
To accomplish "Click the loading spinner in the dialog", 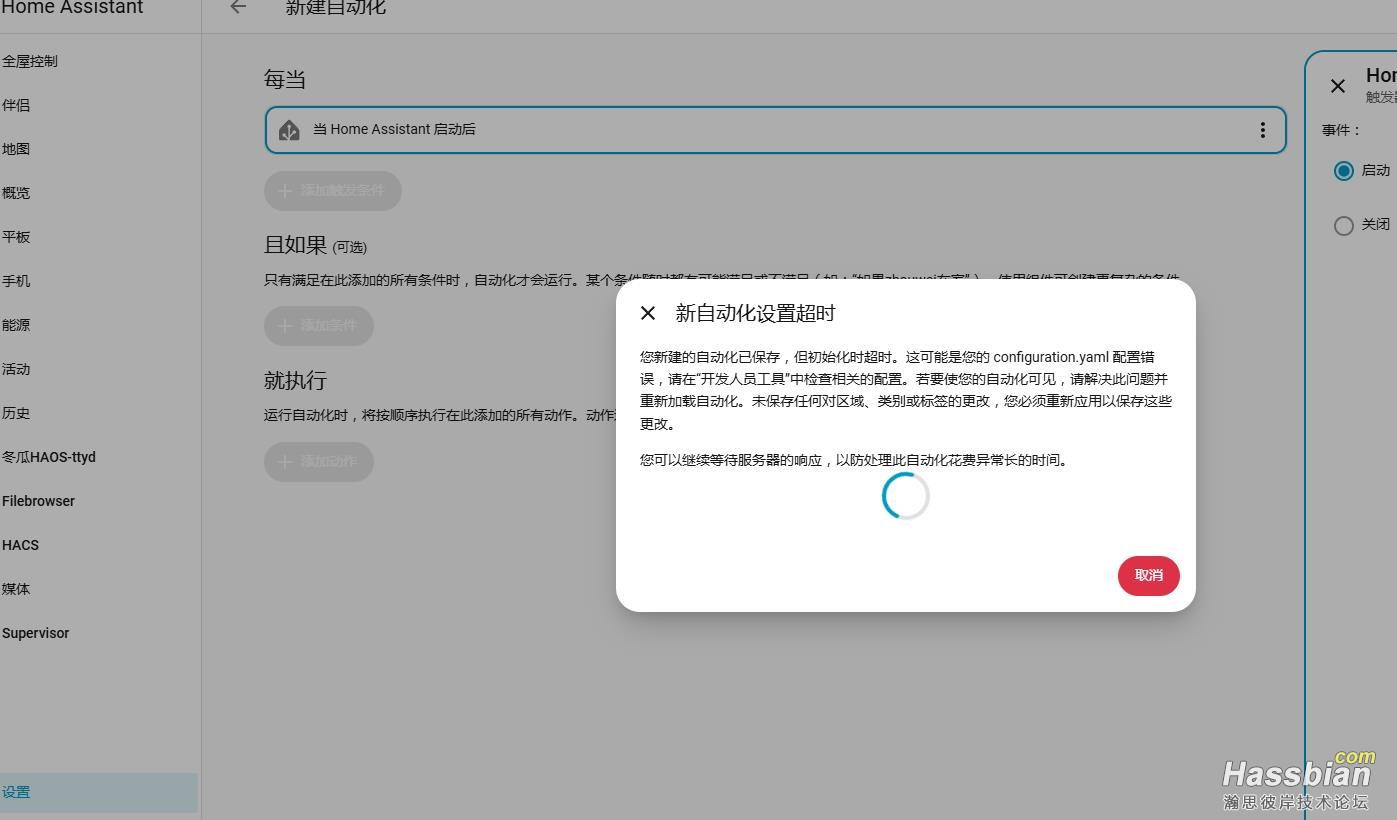I will [x=906, y=496].
